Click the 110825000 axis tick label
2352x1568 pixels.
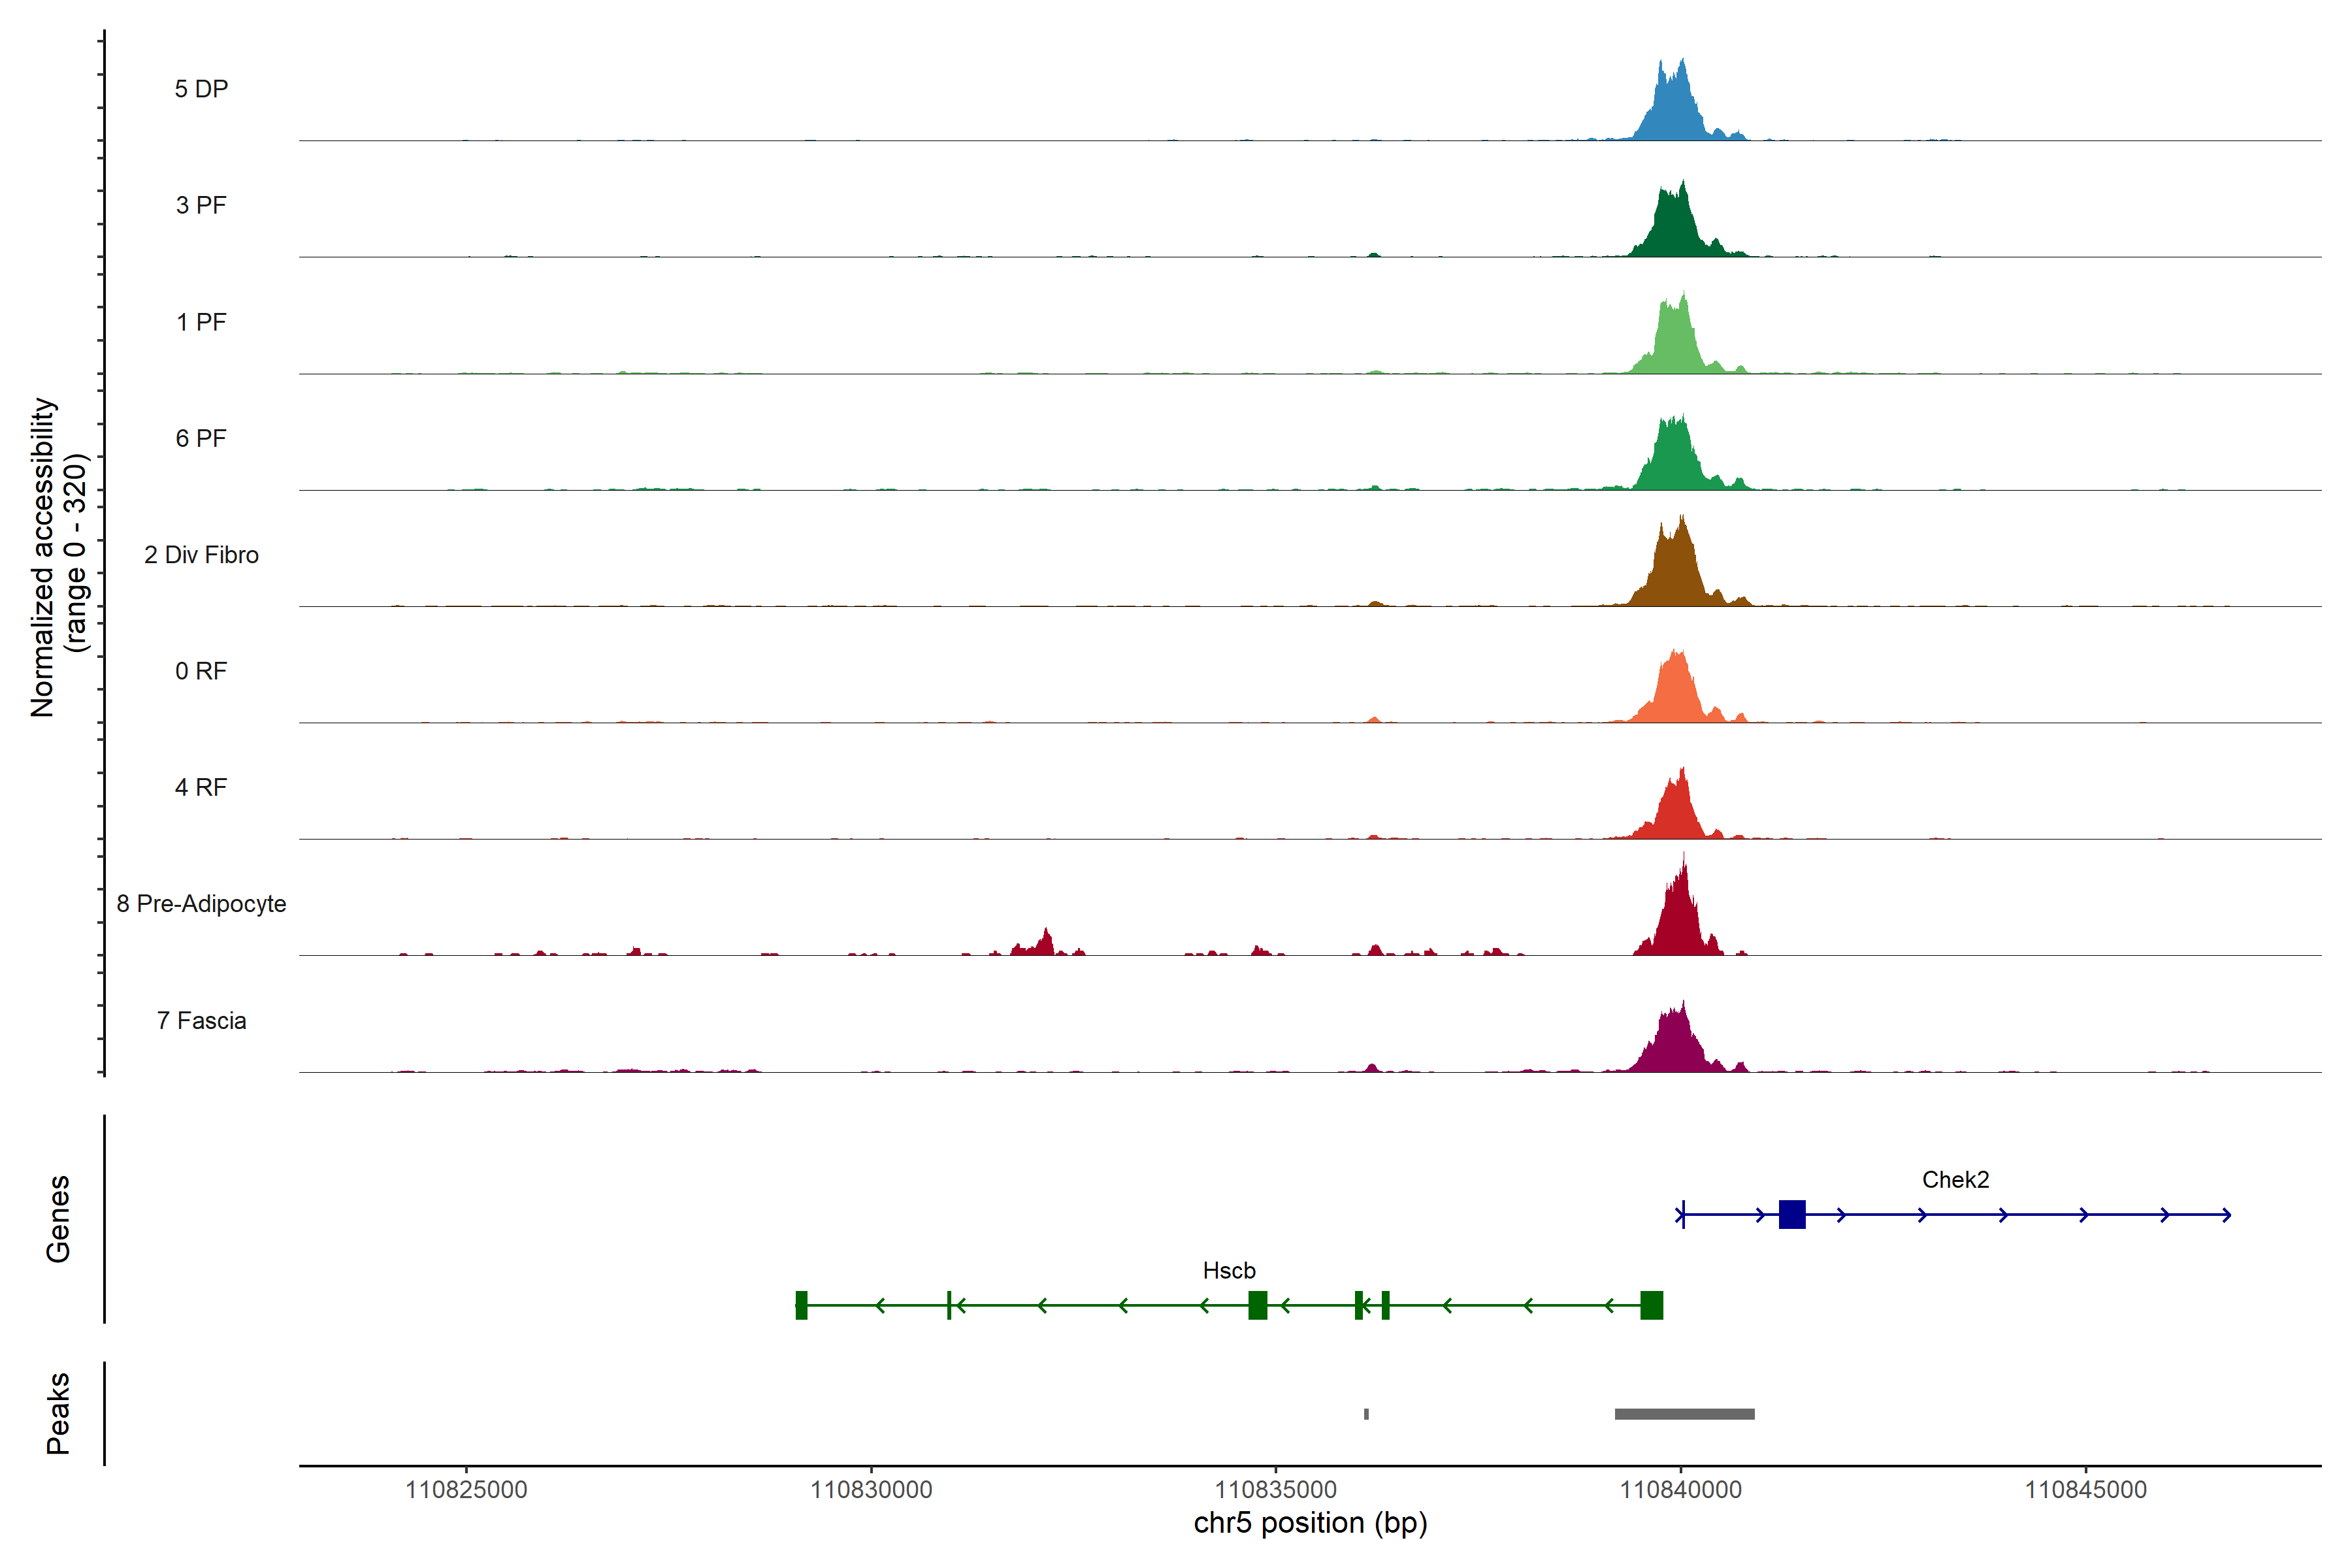click(x=466, y=1490)
